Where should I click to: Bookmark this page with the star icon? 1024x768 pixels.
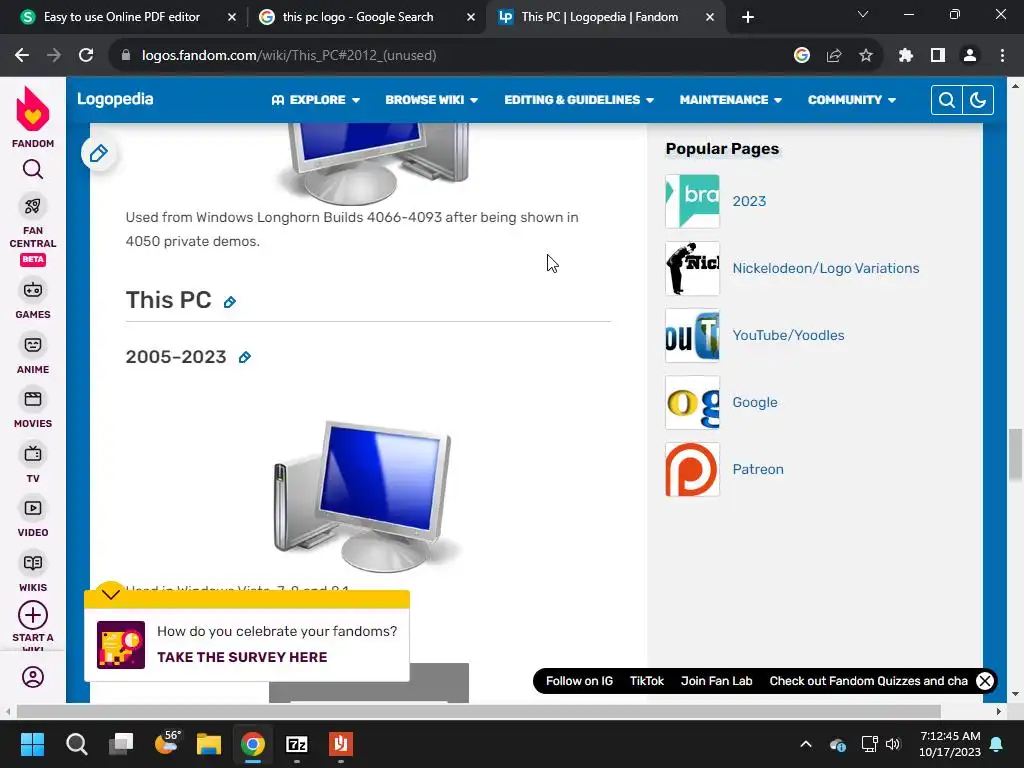(866, 56)
